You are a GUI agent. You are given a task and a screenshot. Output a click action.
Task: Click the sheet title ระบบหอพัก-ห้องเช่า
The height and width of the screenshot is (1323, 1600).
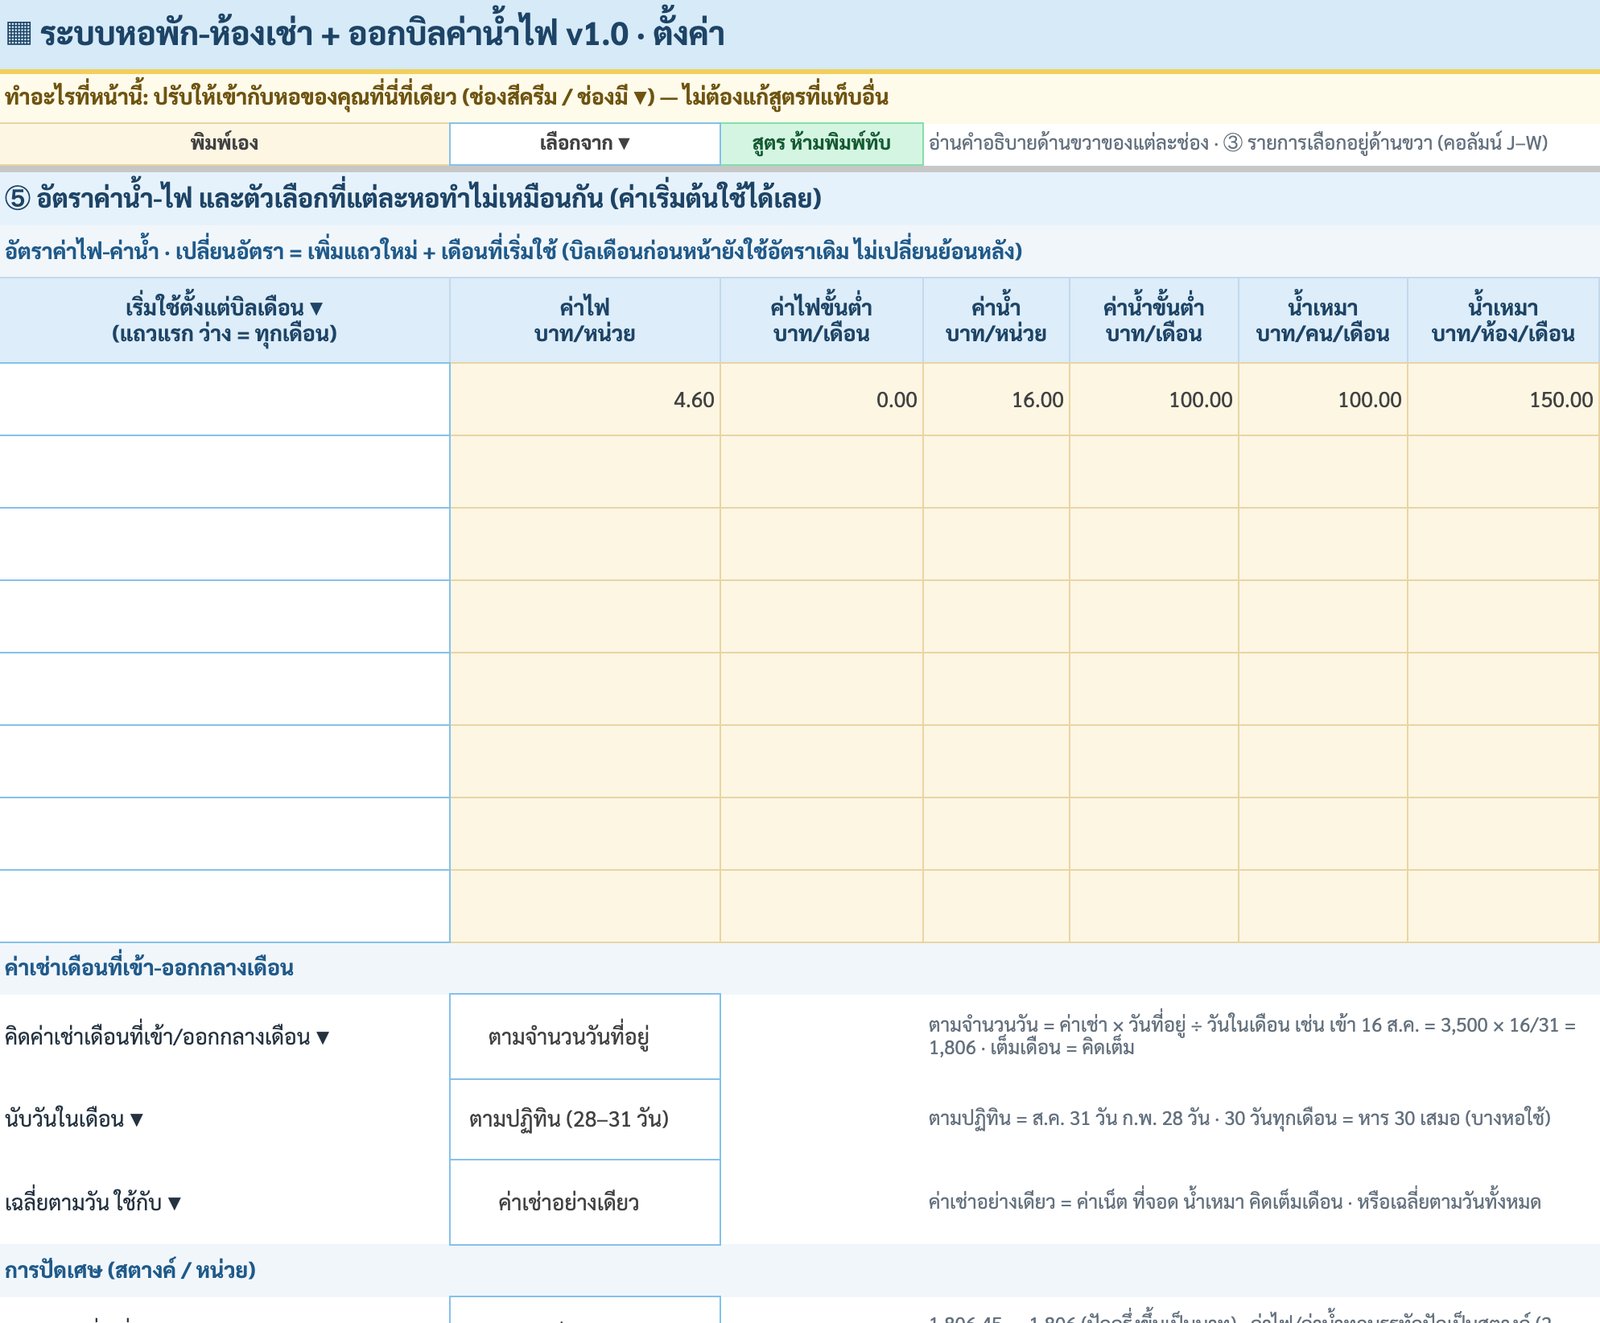(382, 34)
